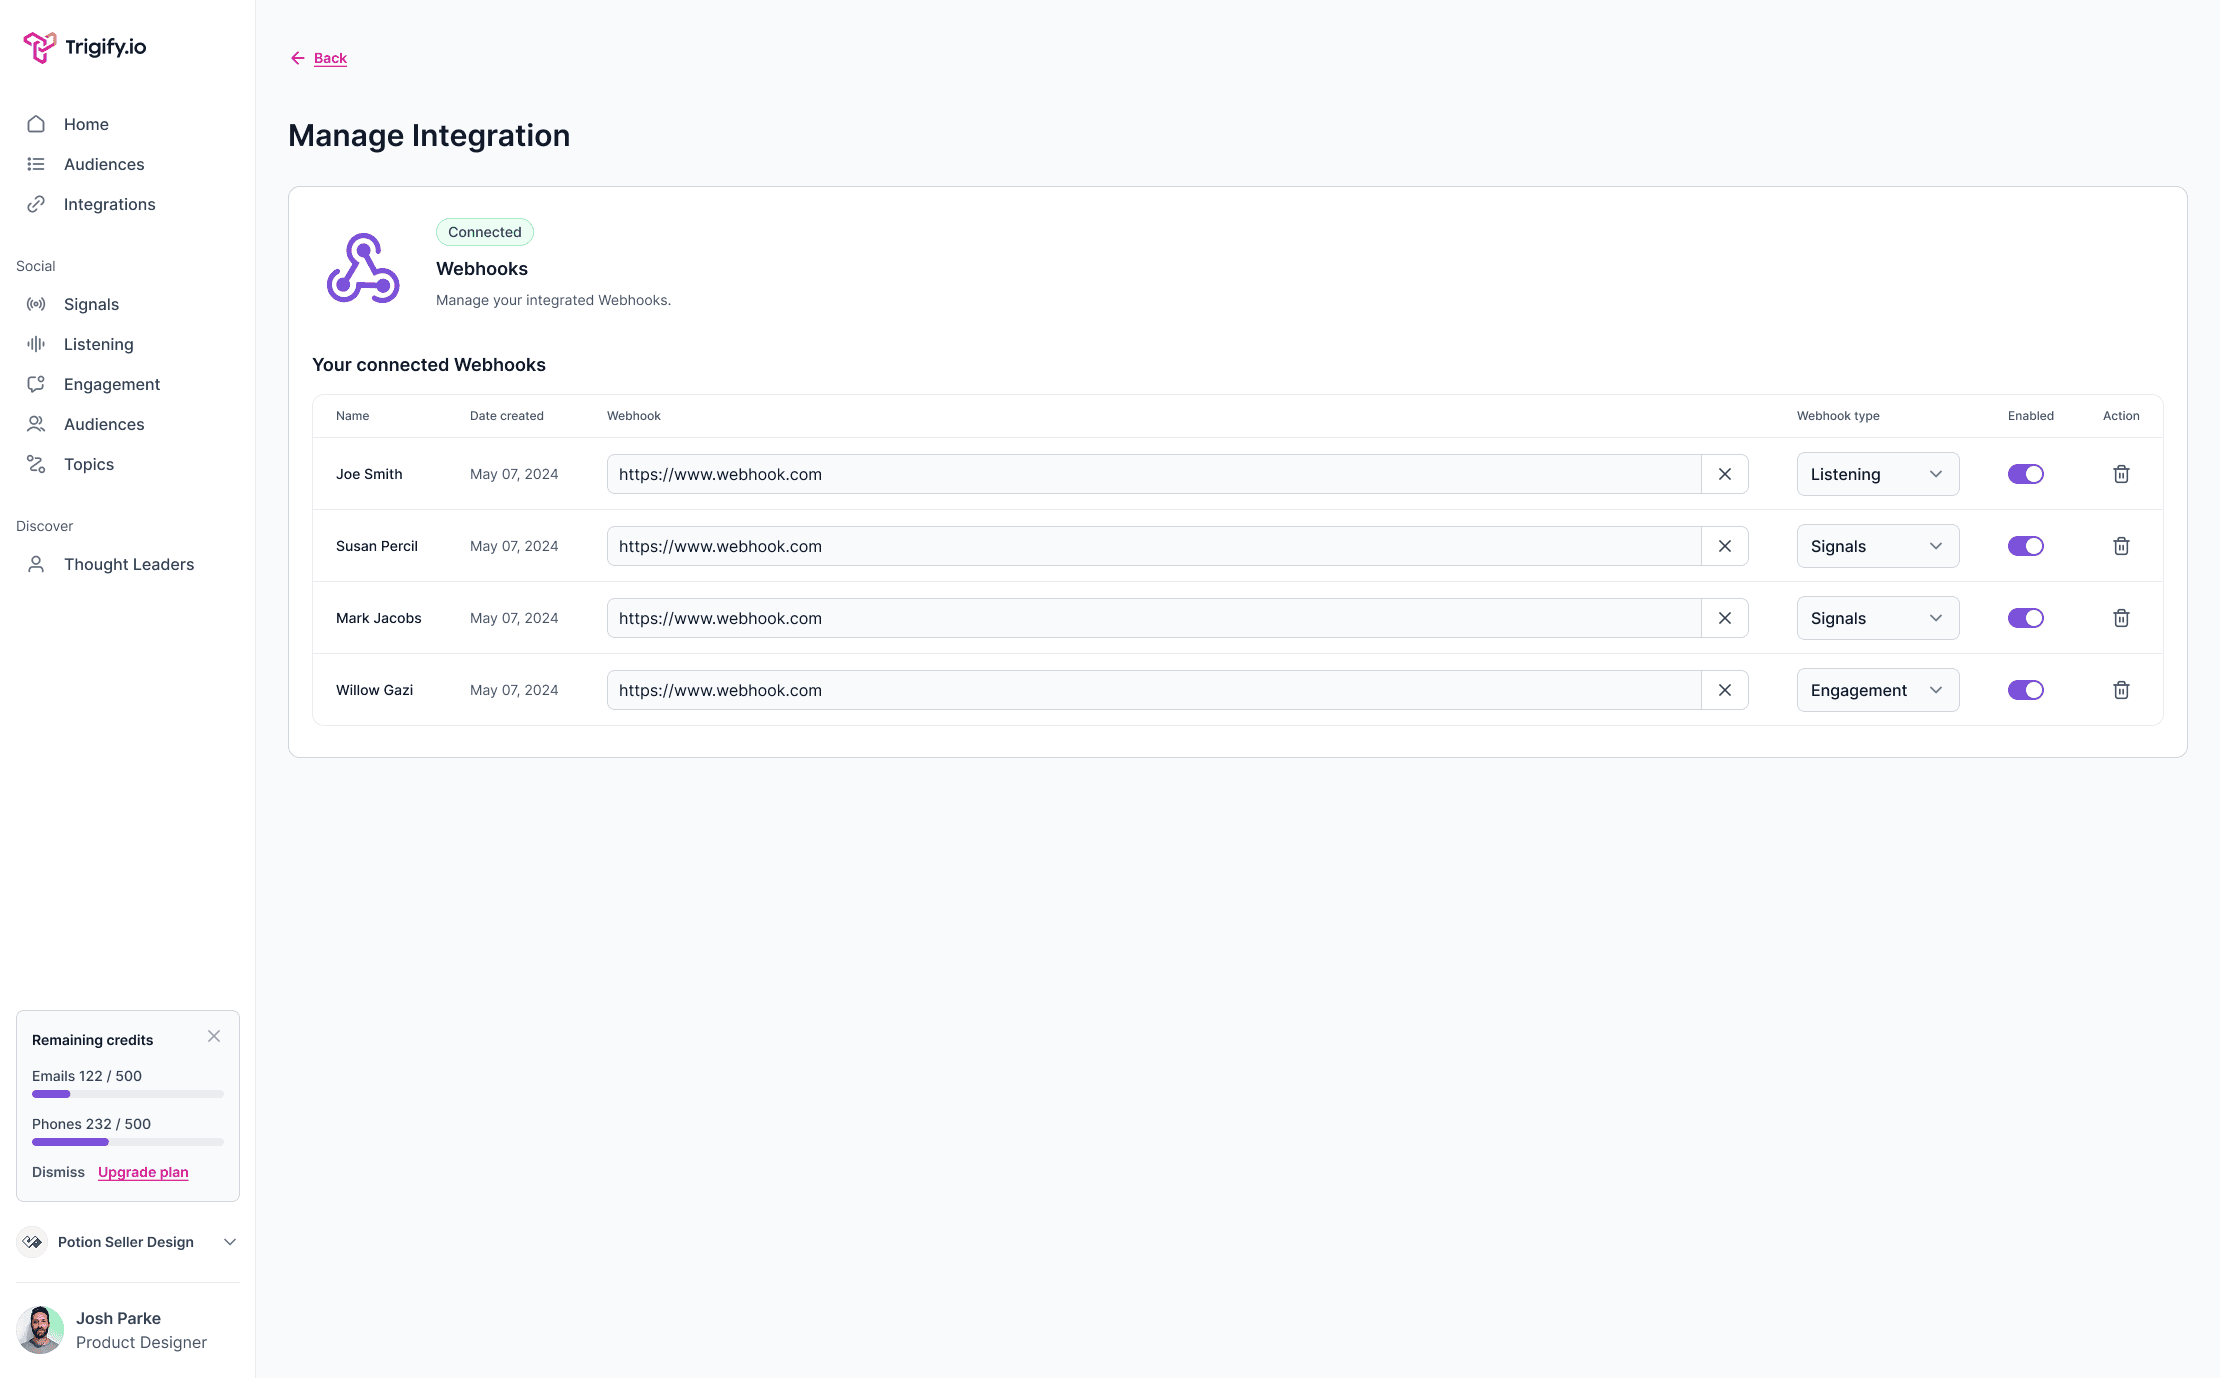Click the purple Webhooks logo icon
This screenshot has width=2220, height=1378.
tap(363, 268)
